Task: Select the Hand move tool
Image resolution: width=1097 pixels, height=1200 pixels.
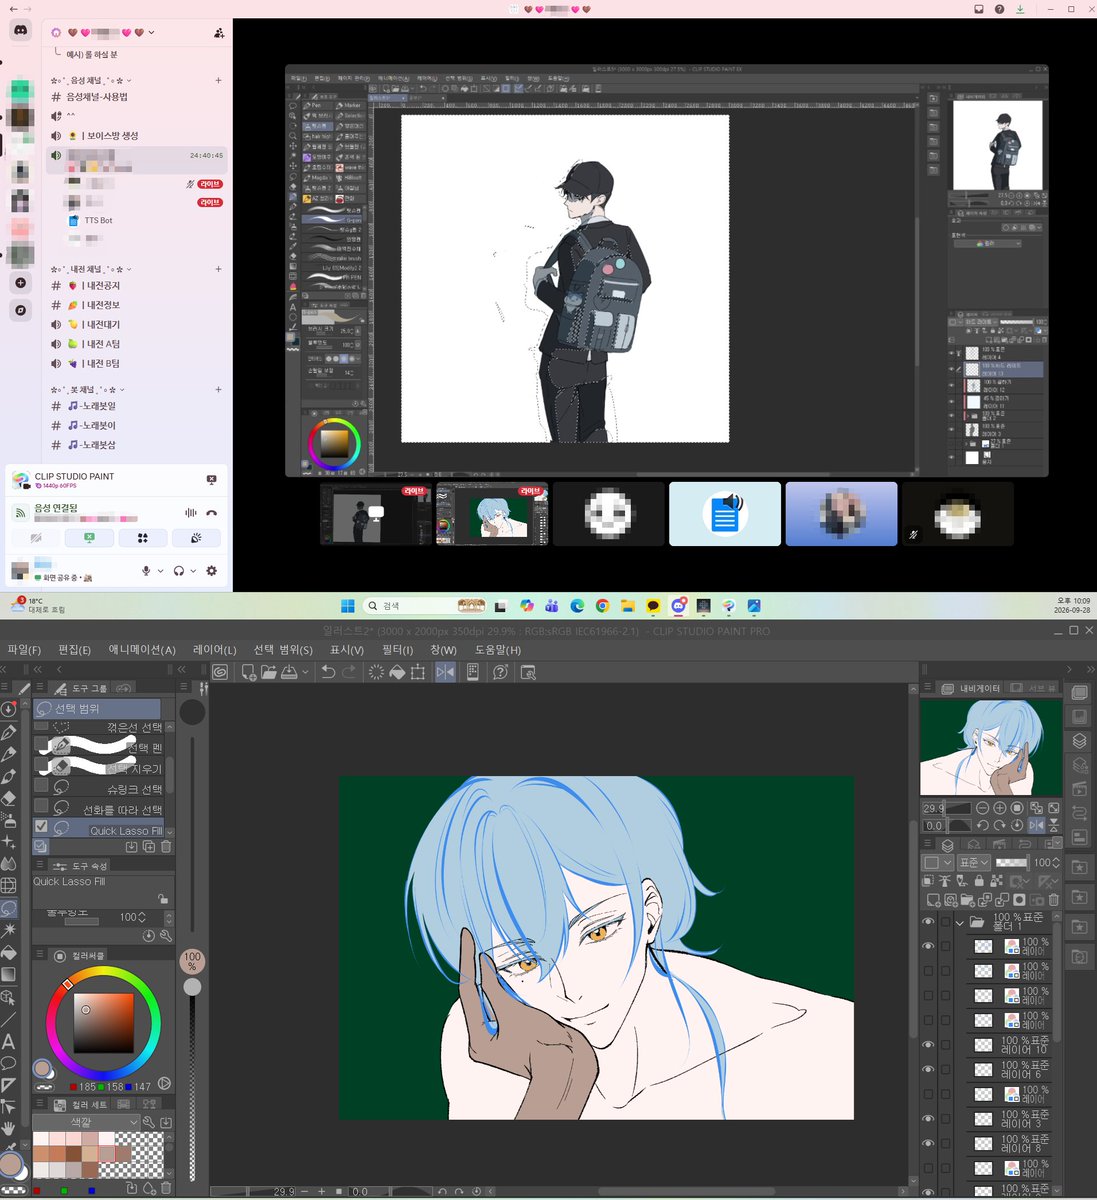Action: (x=9, y=1128)
